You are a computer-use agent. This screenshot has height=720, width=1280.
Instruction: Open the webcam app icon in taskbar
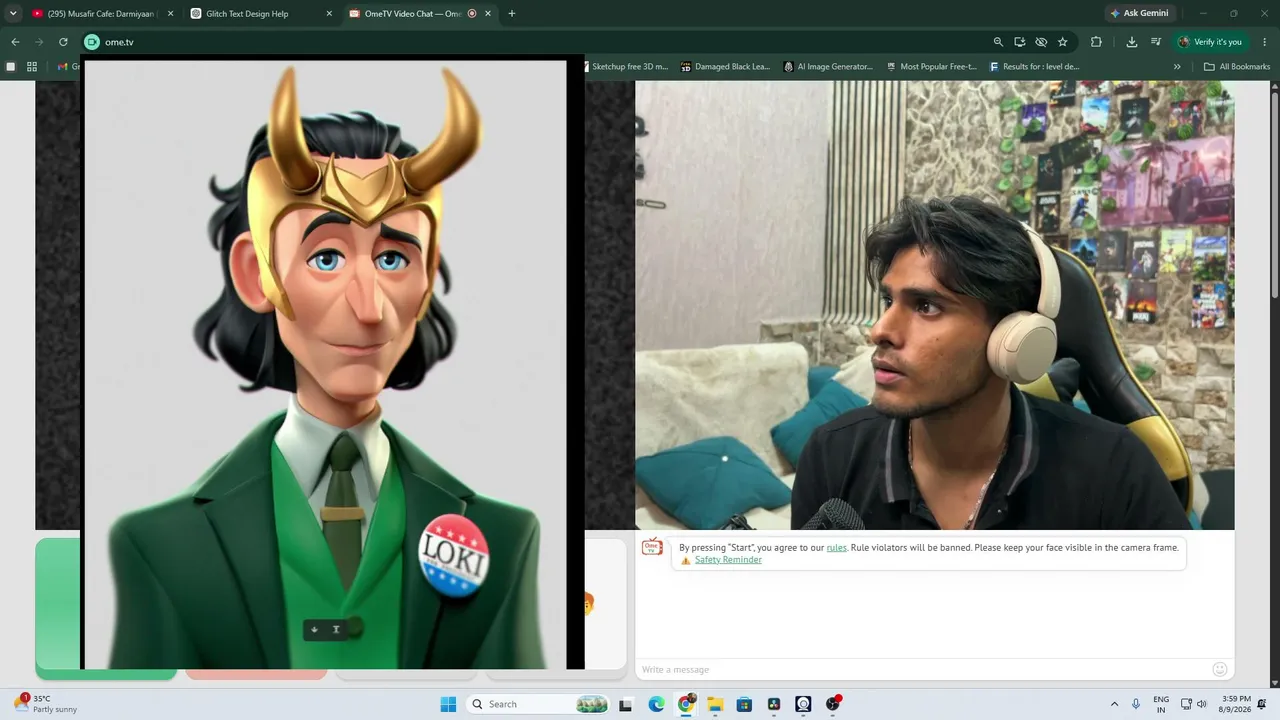click(803, 704)
